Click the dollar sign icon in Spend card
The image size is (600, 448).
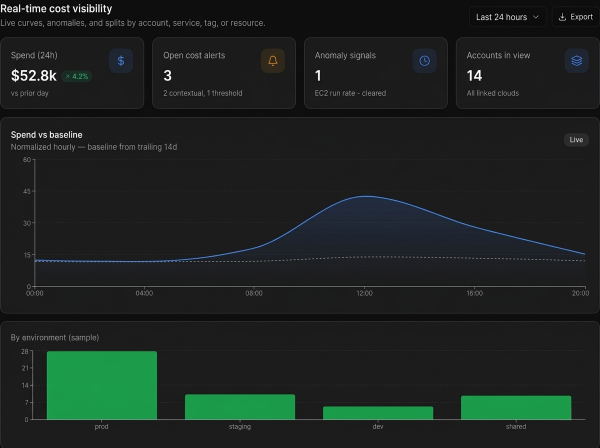coord(121,61)
